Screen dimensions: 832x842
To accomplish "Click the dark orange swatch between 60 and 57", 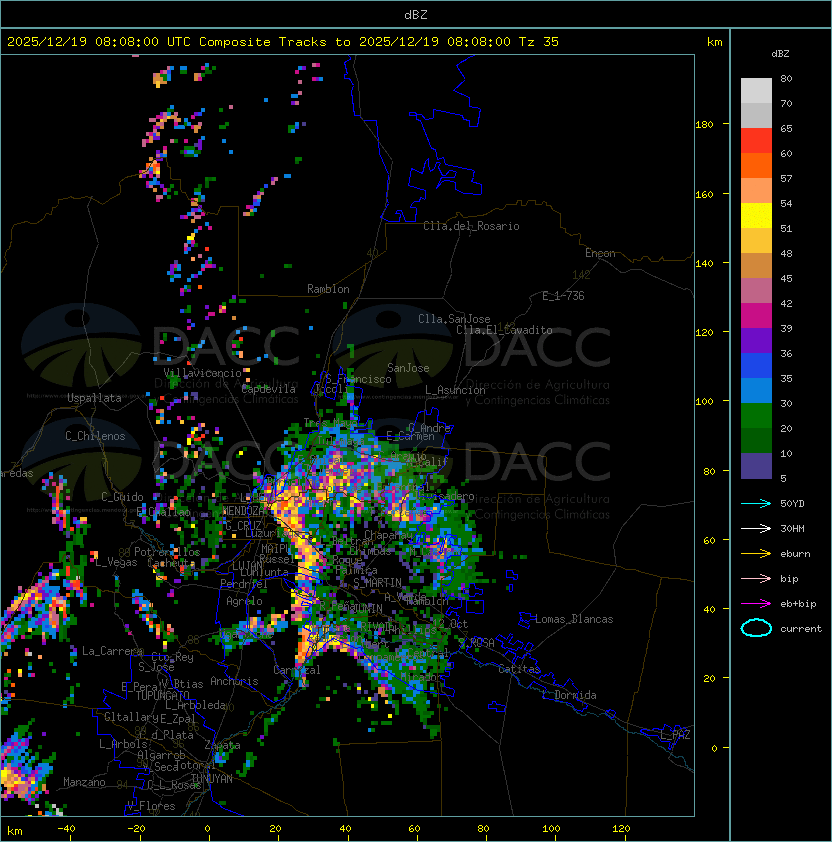I will tap(756, 165).
